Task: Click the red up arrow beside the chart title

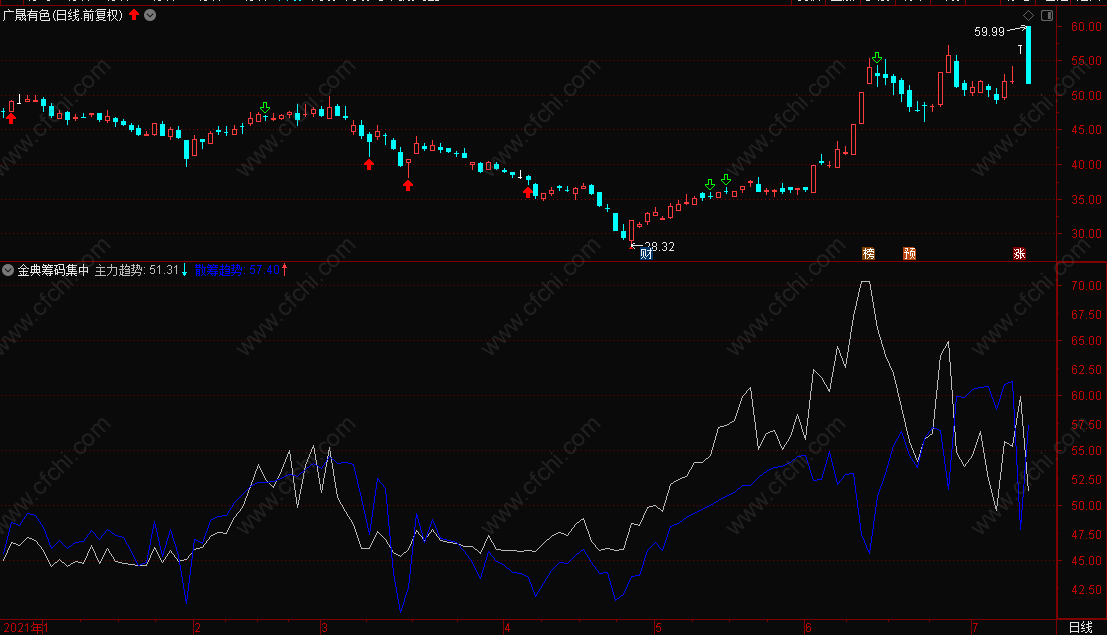Action: click(134, 14)
